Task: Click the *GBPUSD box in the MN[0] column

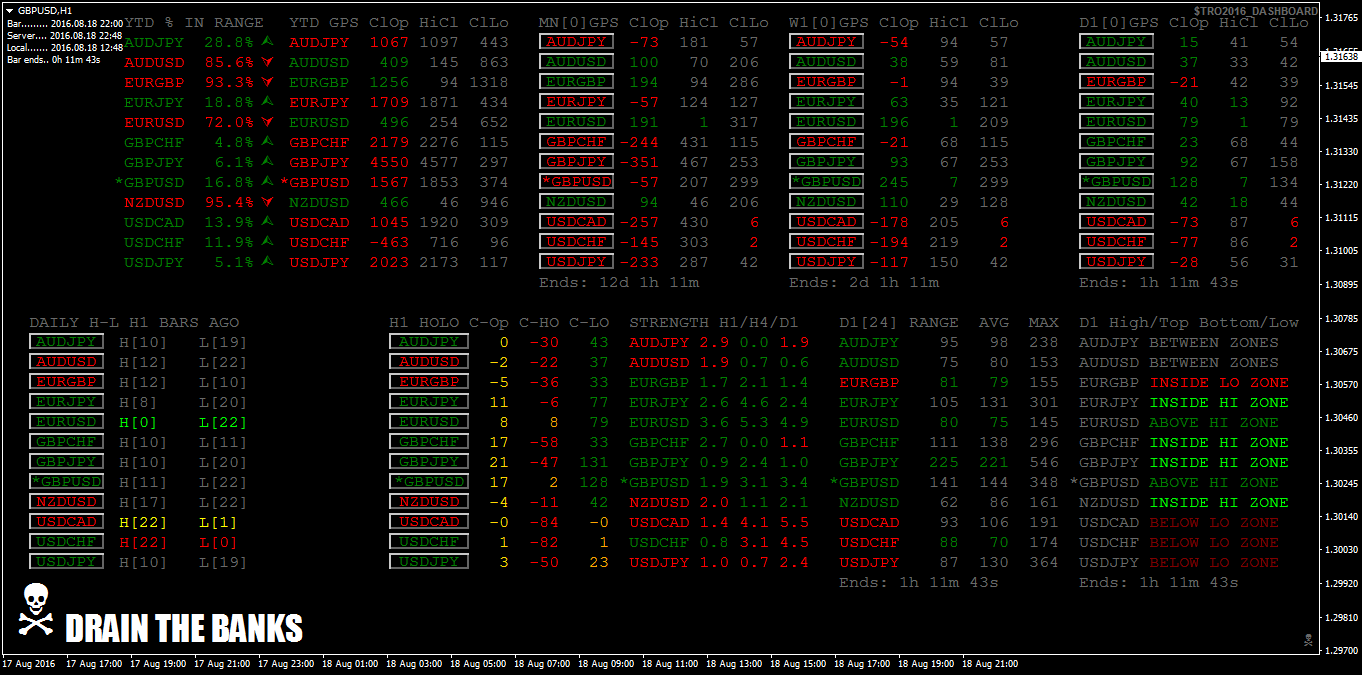Action: point(576,182)
